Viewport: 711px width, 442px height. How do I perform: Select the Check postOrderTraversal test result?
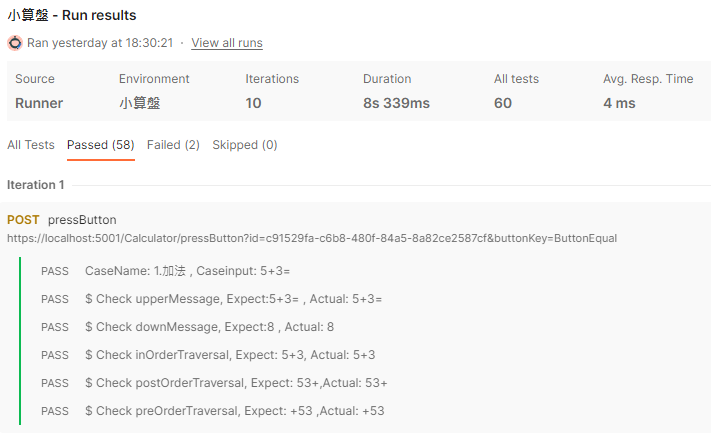[236, 383]
